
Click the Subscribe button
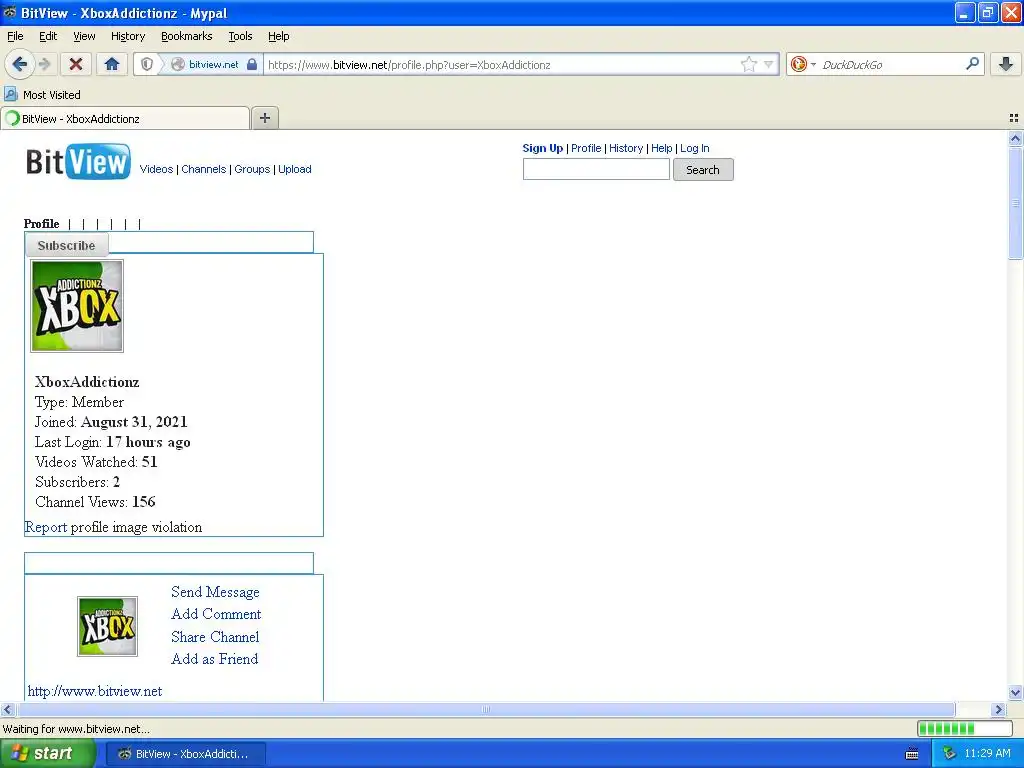pos(67,246)
